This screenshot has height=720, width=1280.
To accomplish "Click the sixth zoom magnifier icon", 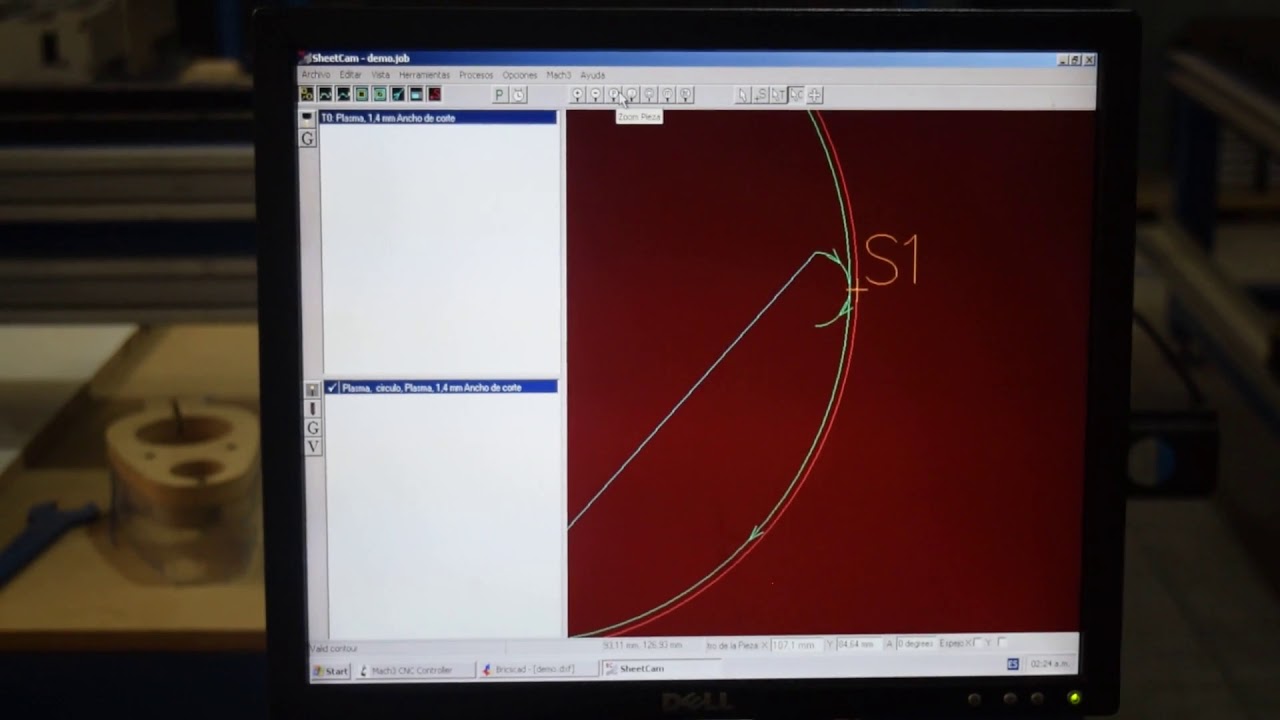I will click(x=668, y=95).
